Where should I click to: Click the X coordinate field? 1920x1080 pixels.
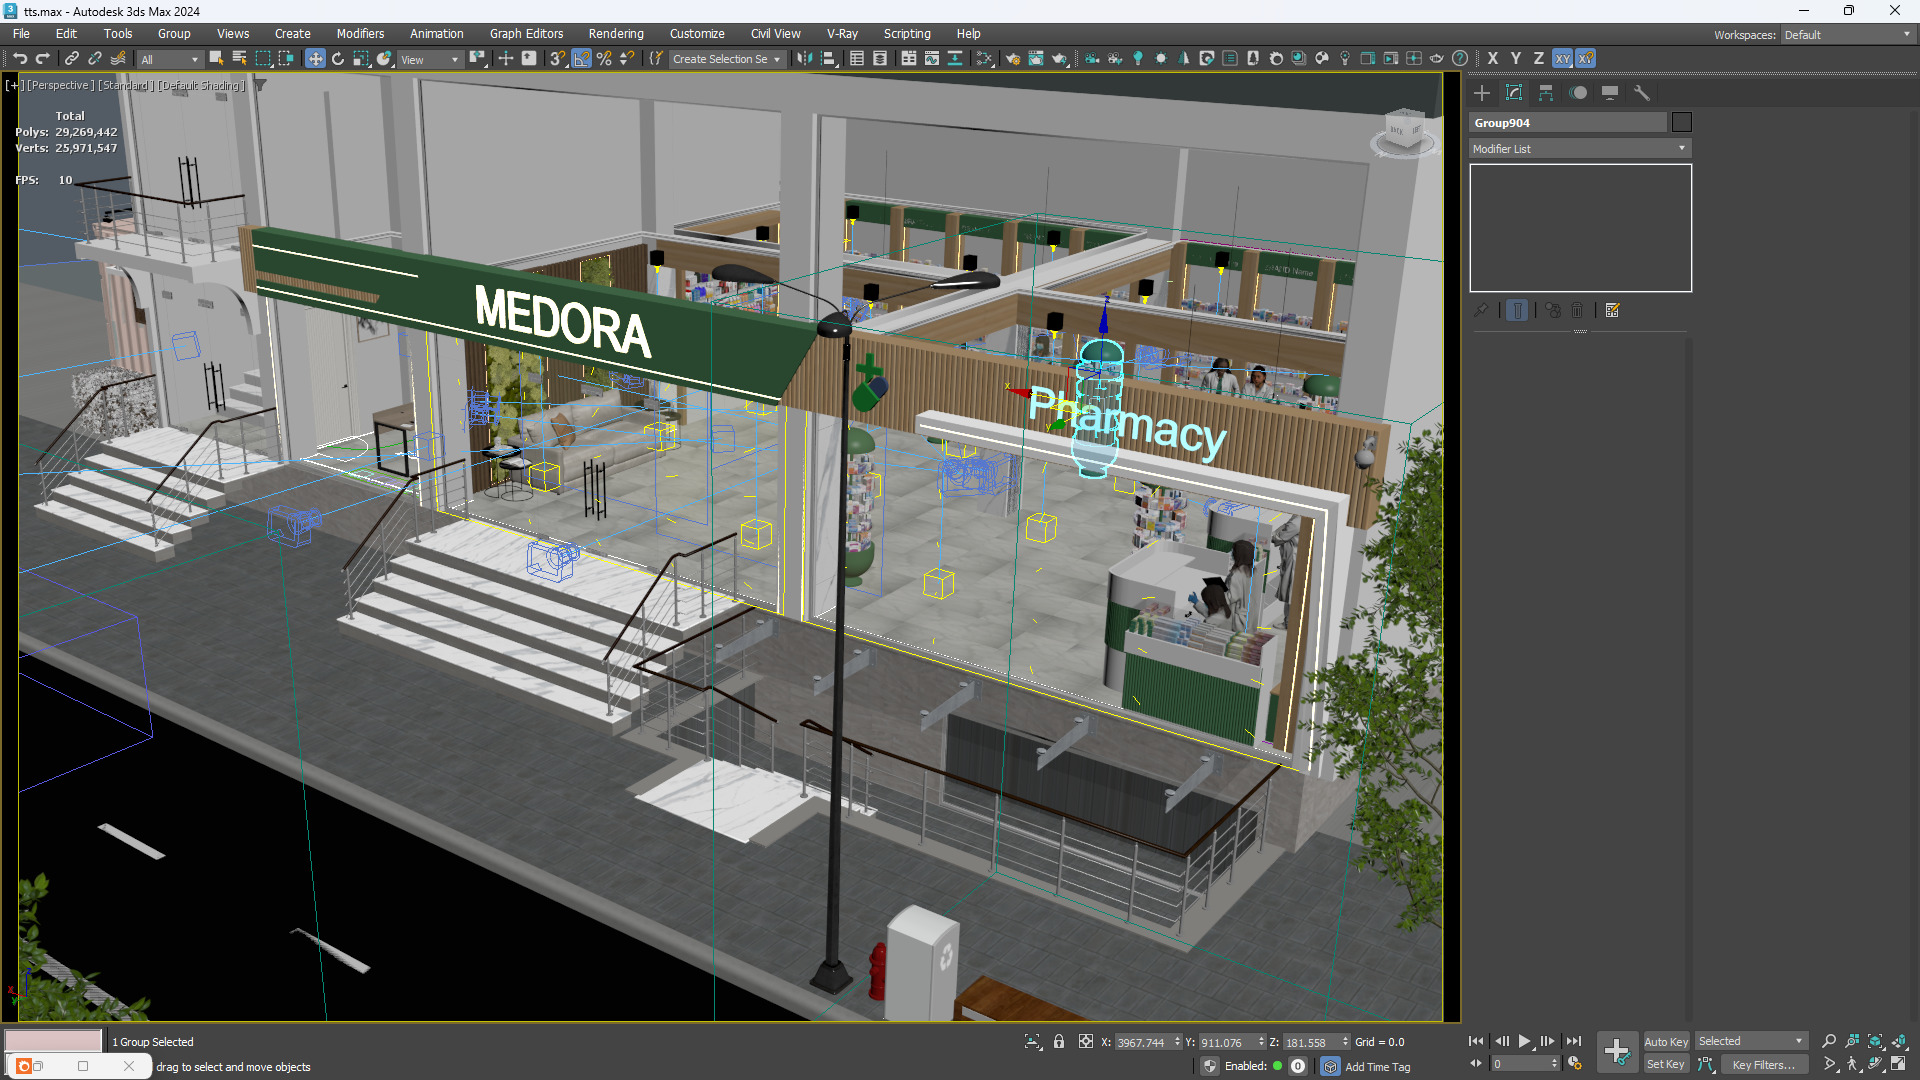1148,1042
